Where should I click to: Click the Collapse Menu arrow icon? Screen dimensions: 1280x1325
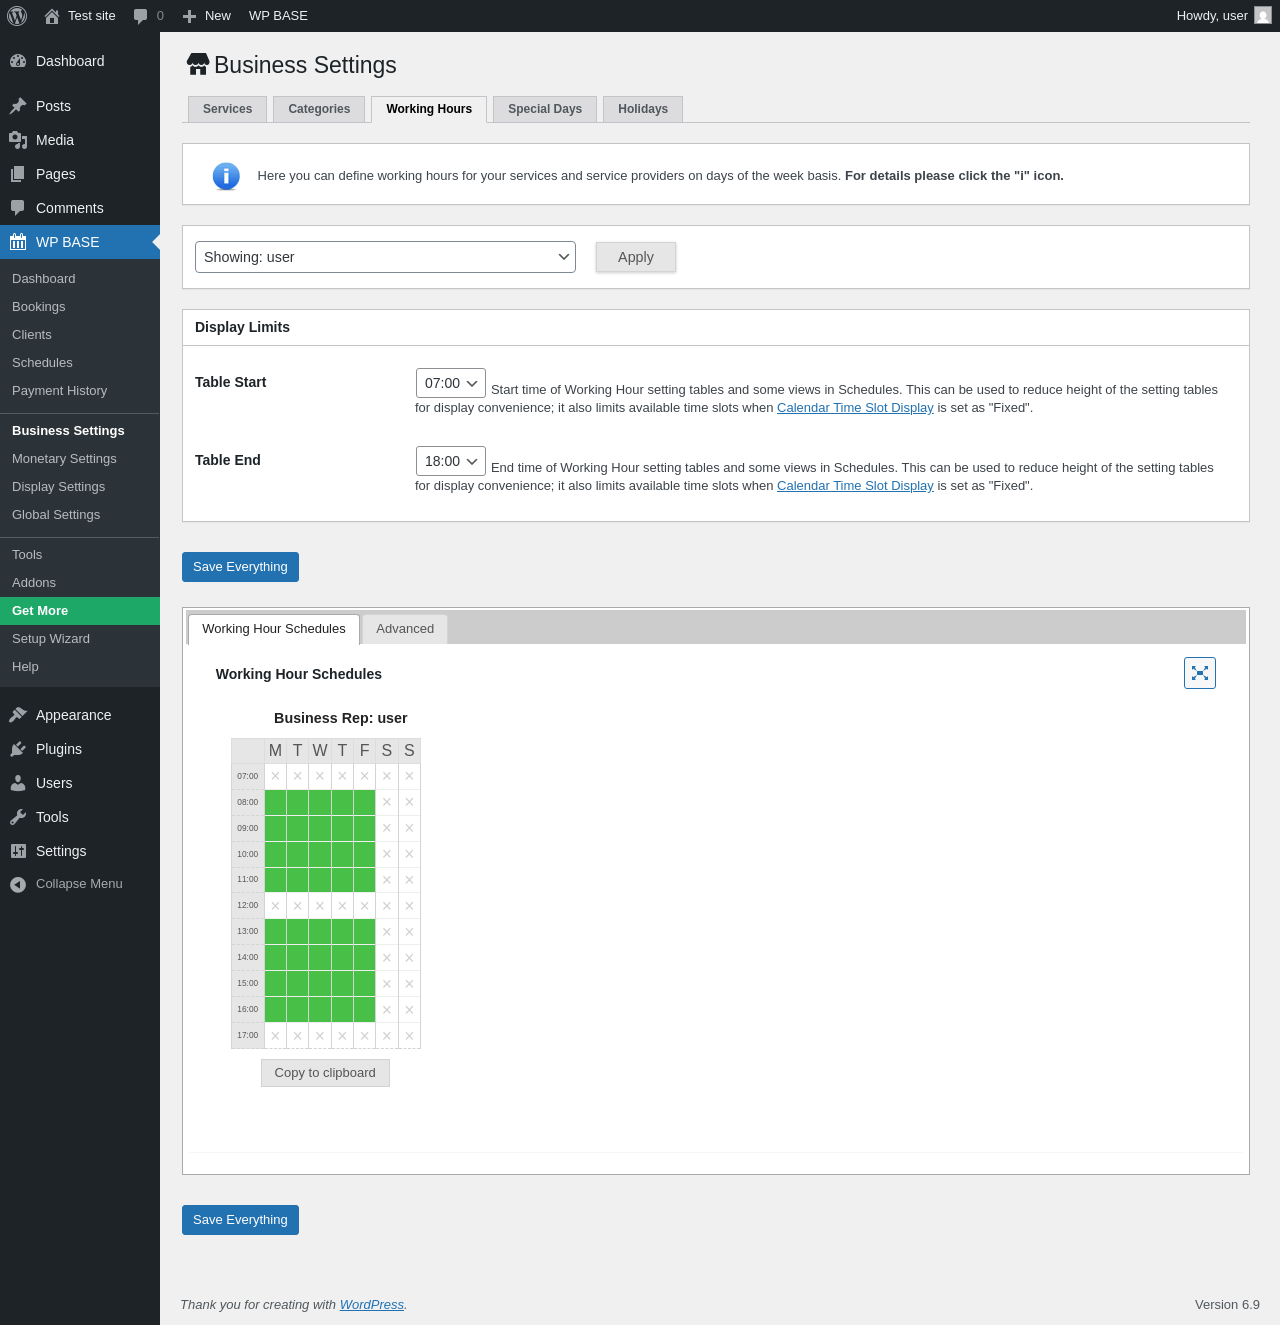pos(18,884)
